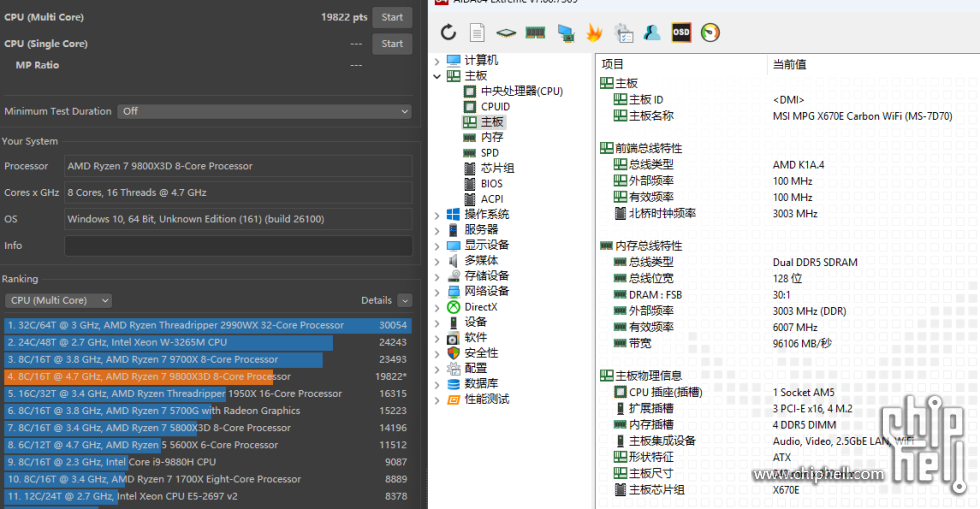Select 服务器 tree item
The width and height of the screenshot is (980, 509).
click(x=481, y=229)
